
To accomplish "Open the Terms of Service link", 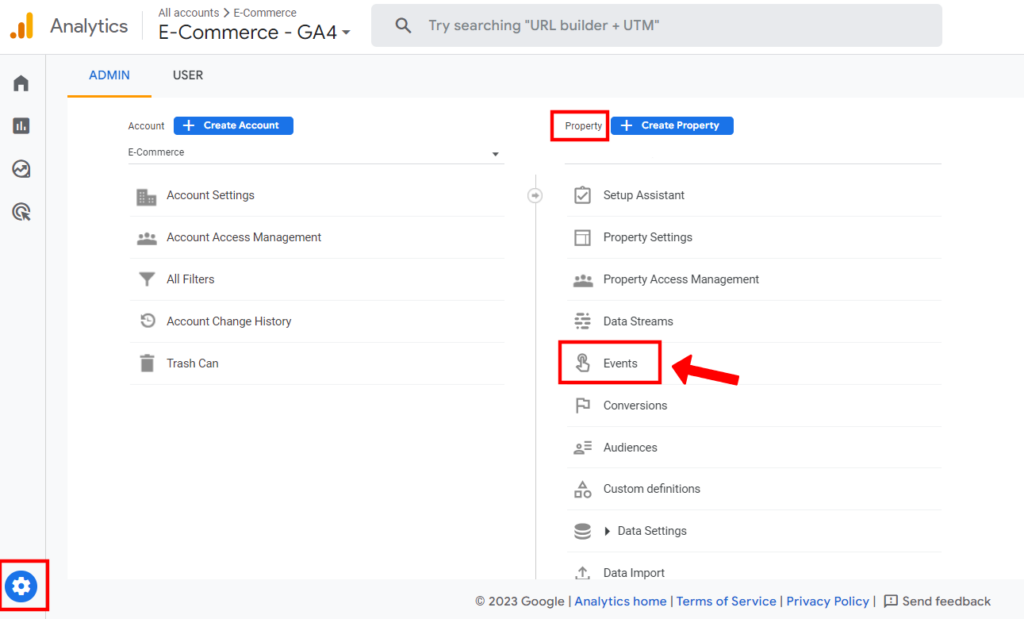I will 726,601.
